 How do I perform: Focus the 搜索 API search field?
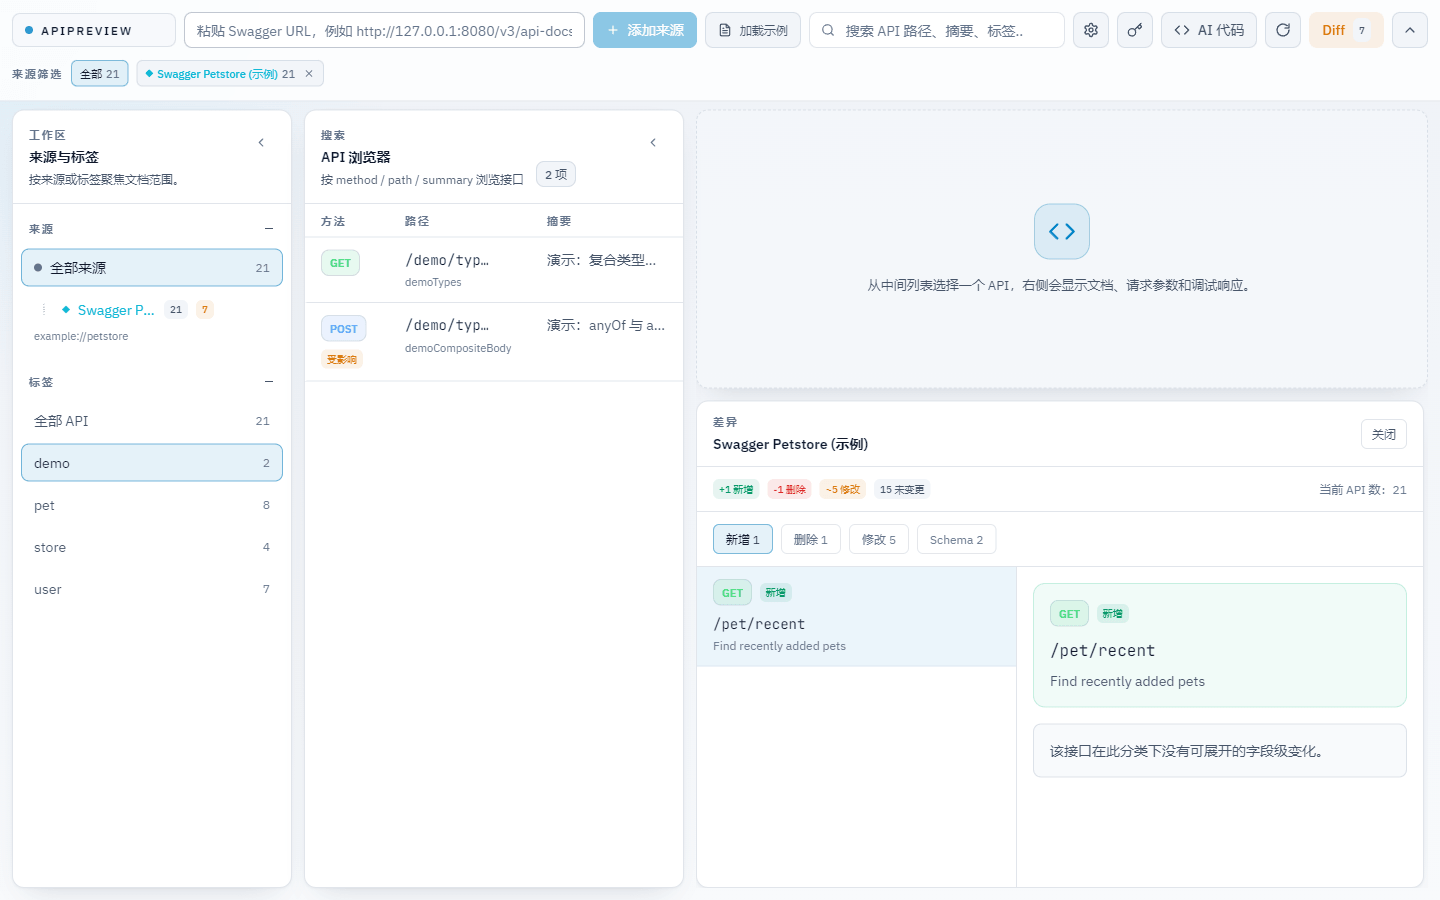(937, 30)
